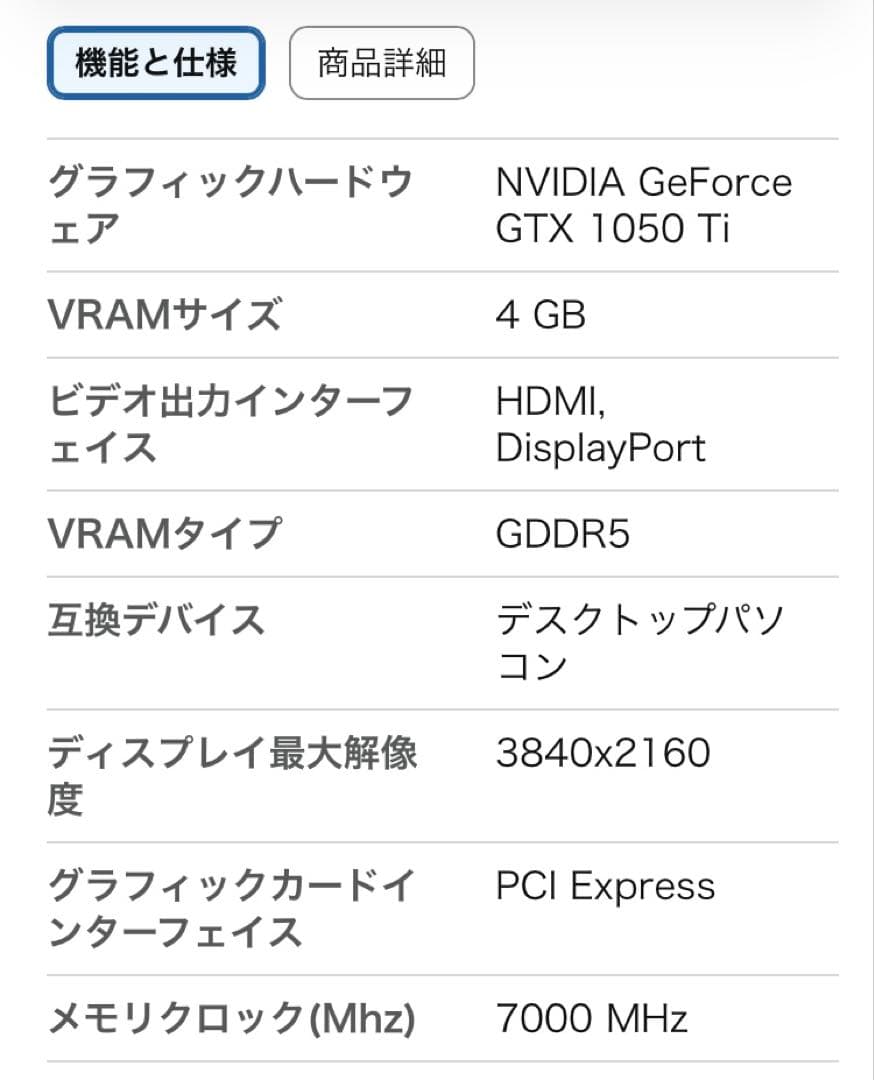874x1080 pixels.
Task: Click the highlighted 機能と仕様 button
Action: tap(155, 63)
